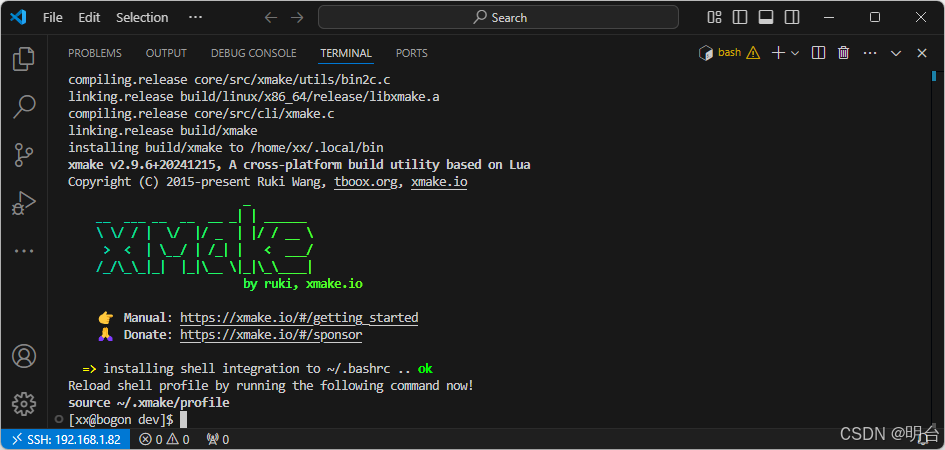Open the Accounts menu icon
Screen dimensions: 945x450
pos(24,356)
